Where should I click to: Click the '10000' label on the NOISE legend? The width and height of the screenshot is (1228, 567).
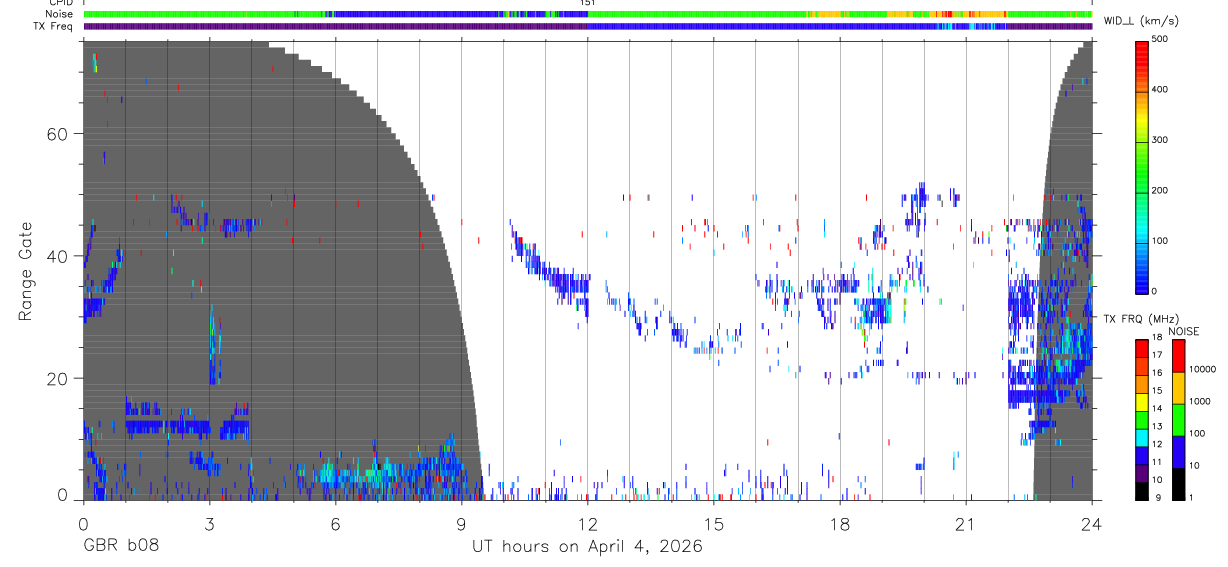click(1204, 369)
